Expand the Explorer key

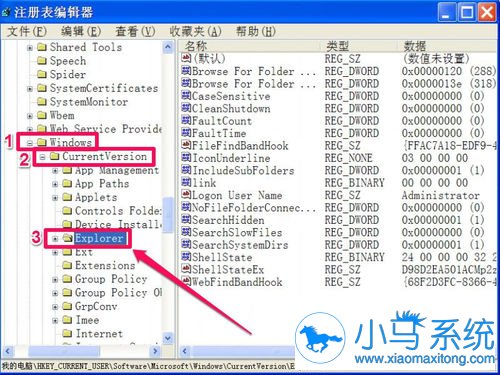[x=55, y=239]
